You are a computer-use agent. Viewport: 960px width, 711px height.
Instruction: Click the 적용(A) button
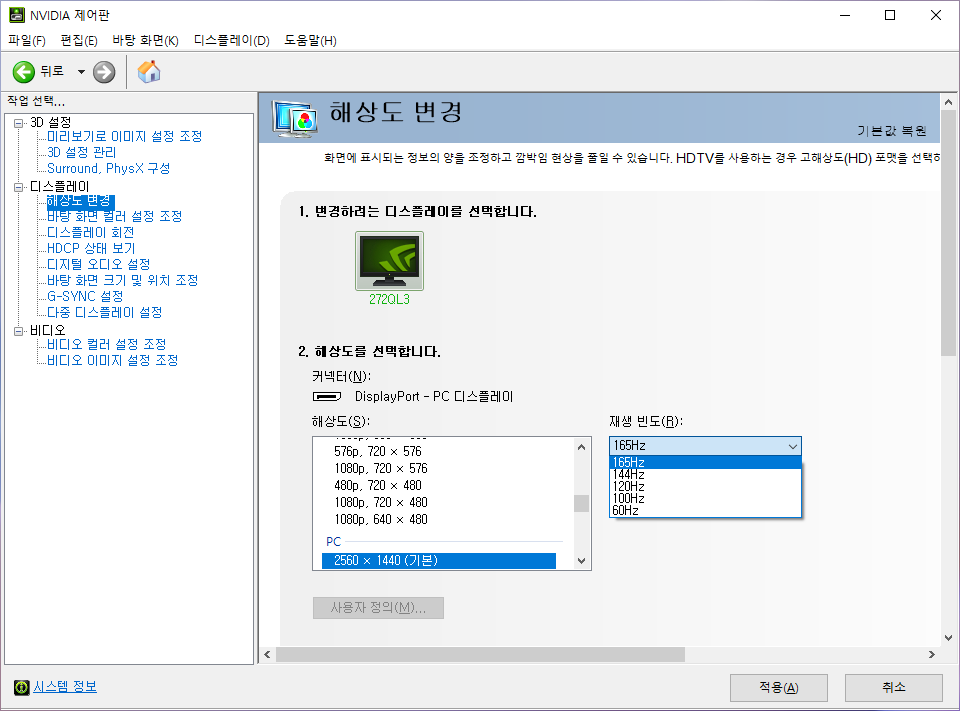click(x=779, y=688)
